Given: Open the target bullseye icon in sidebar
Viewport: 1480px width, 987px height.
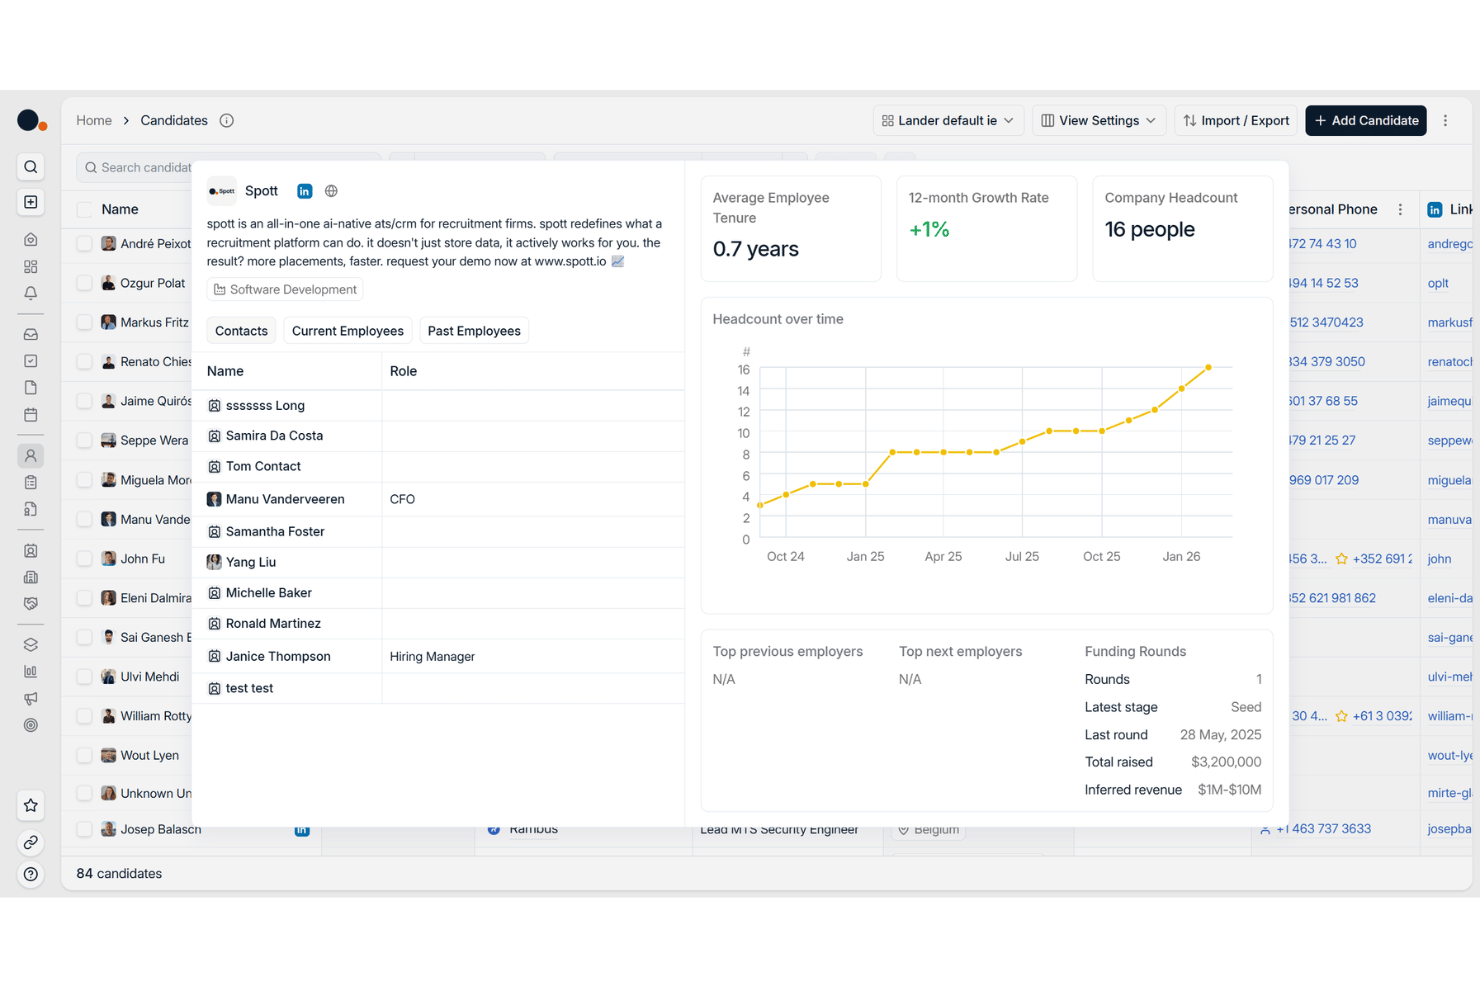Looking at the screenshot, I should pyautogui.click(x=31, y=725).
